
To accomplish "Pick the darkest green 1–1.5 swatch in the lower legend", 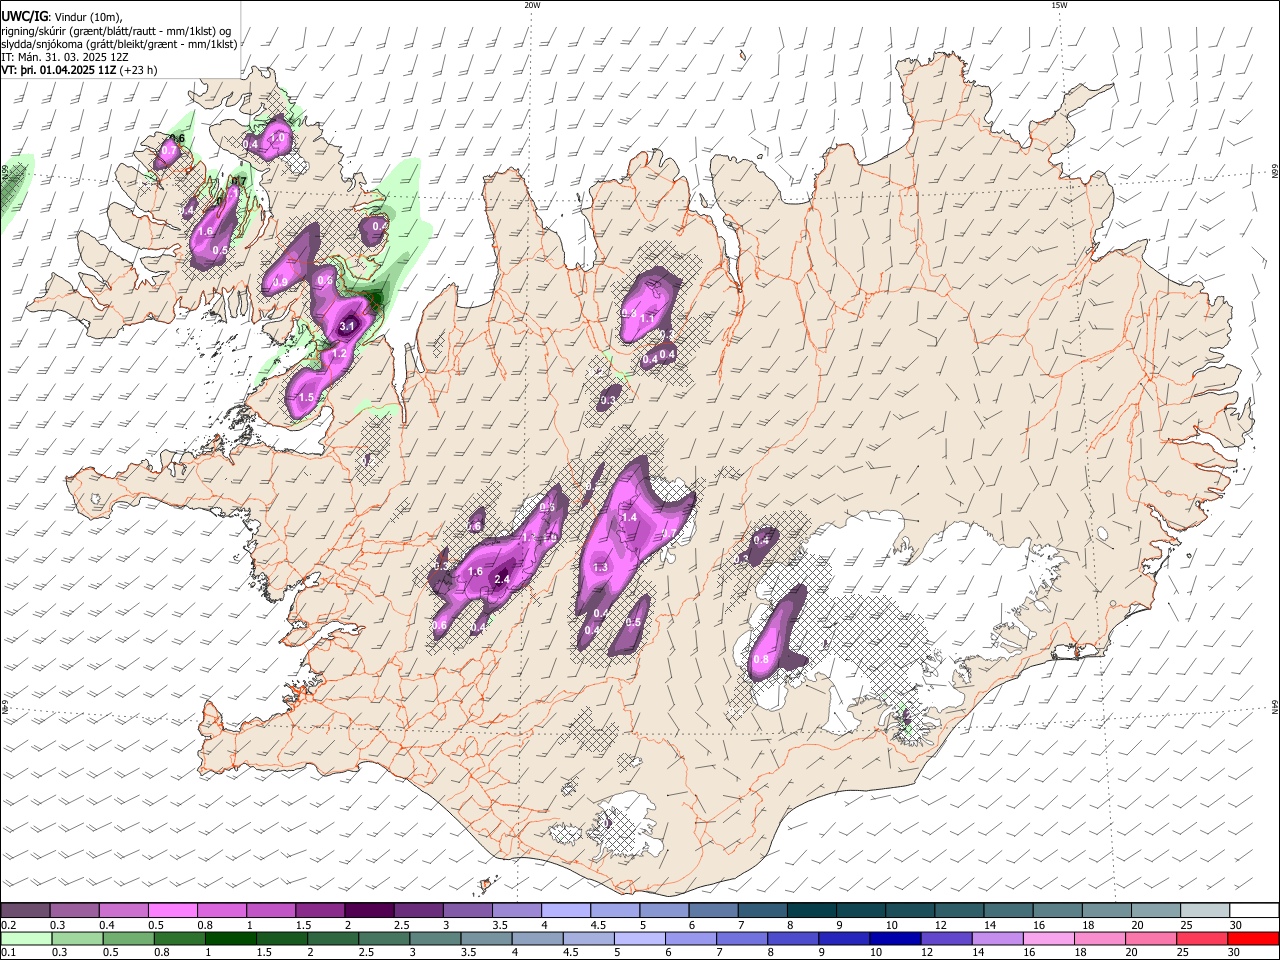I will [230, 938].
